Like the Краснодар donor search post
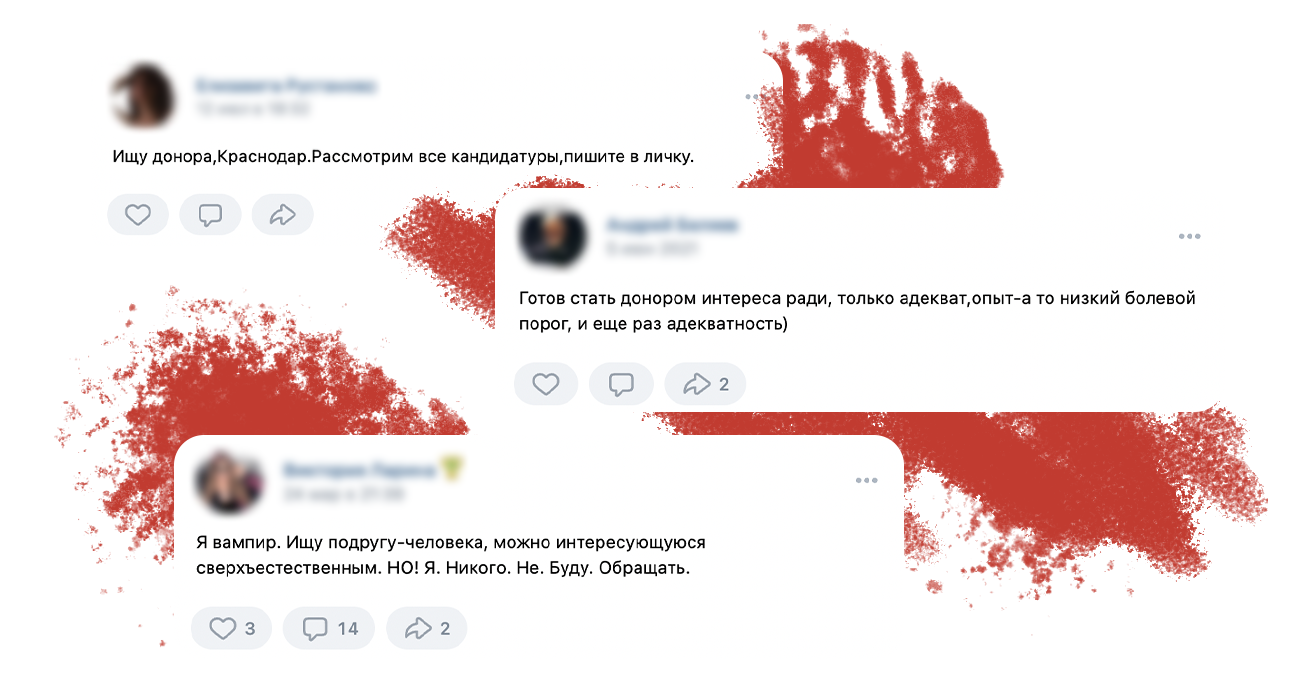1290x700 pixels. pos(138,214)
